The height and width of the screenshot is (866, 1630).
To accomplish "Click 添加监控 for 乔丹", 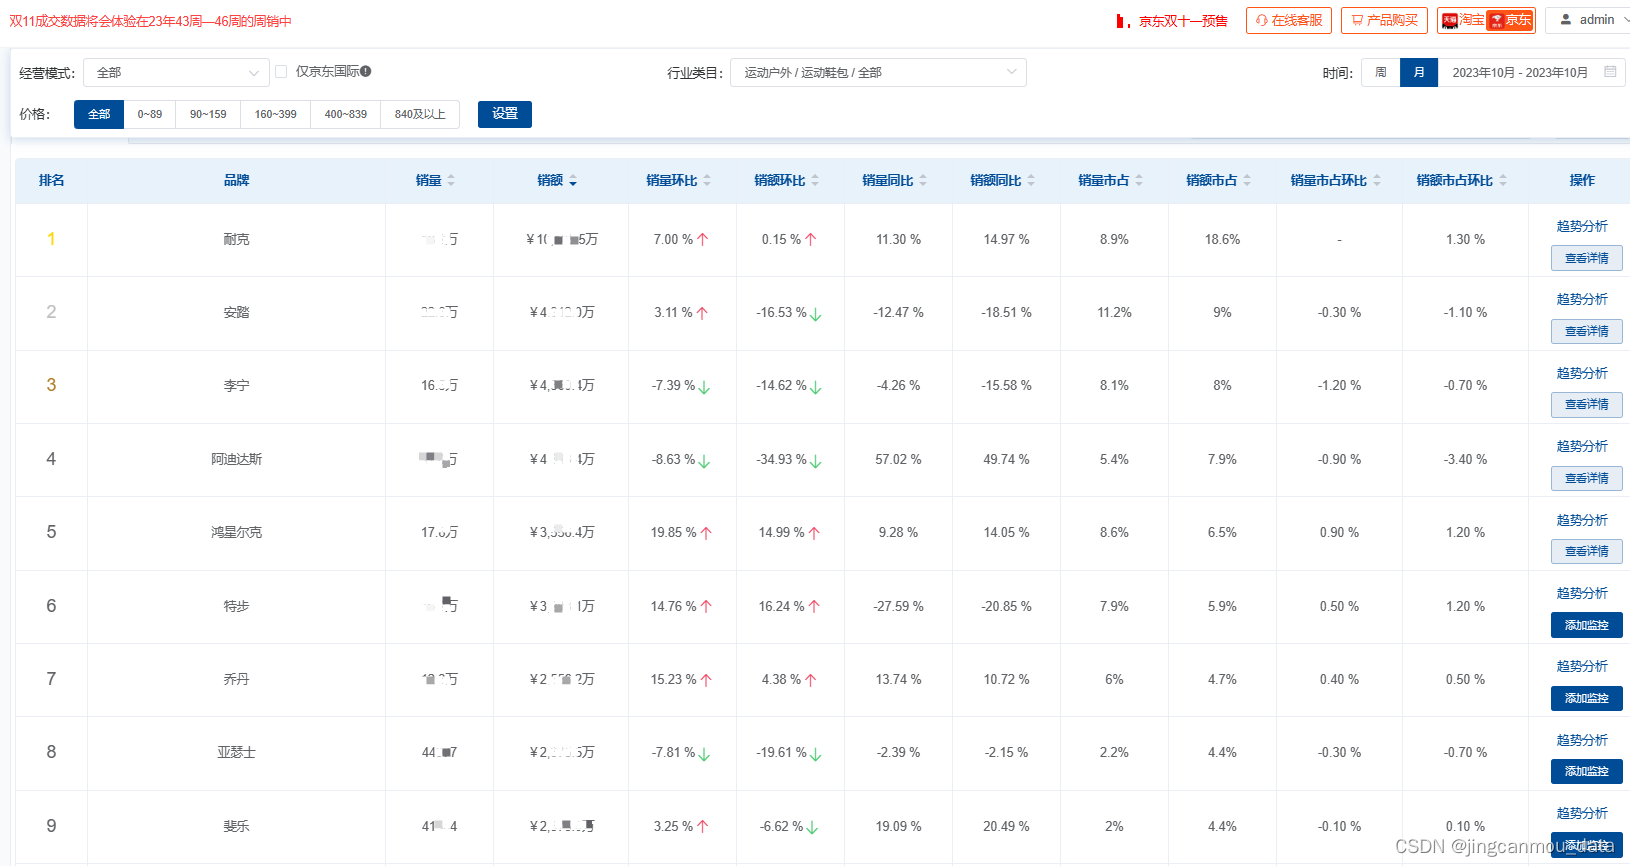I will tap(1587, 698).
